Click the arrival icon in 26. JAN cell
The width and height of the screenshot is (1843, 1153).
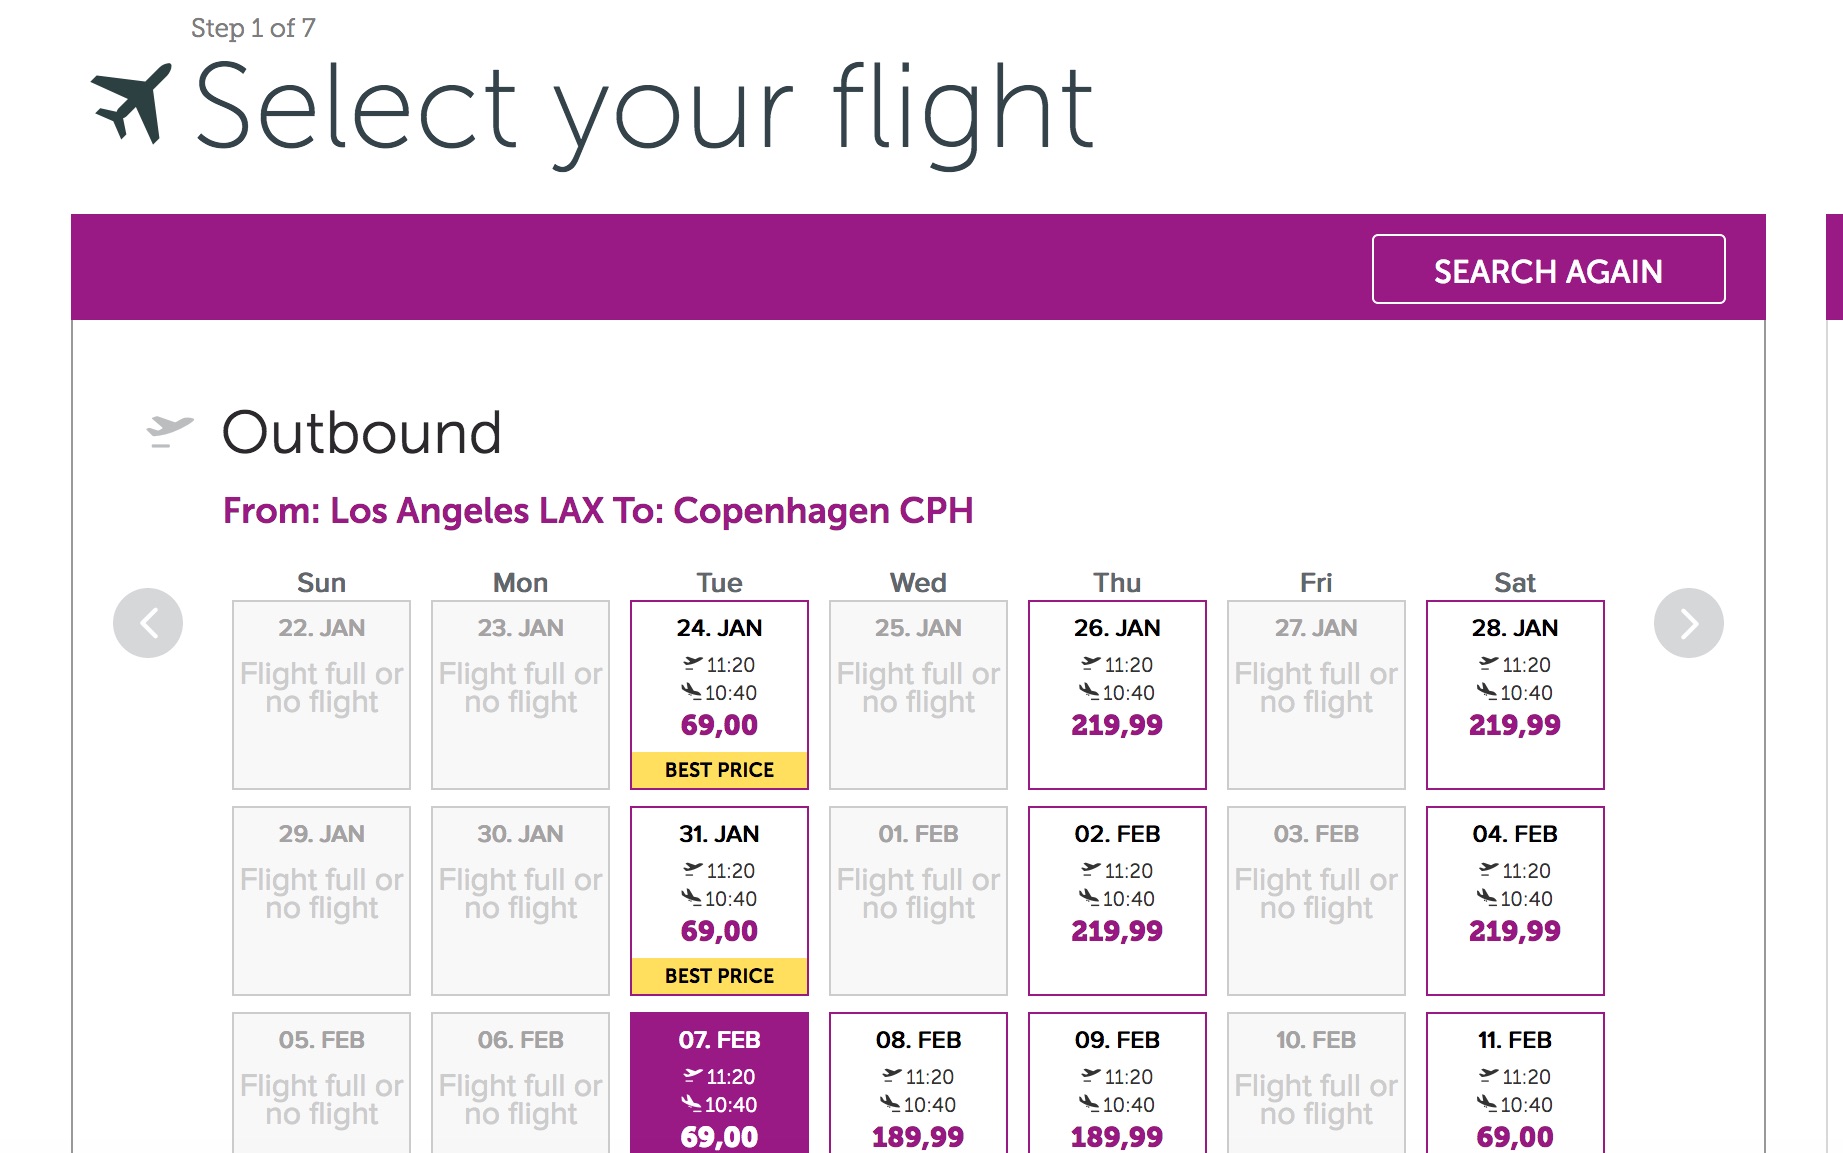point(1089,691)
